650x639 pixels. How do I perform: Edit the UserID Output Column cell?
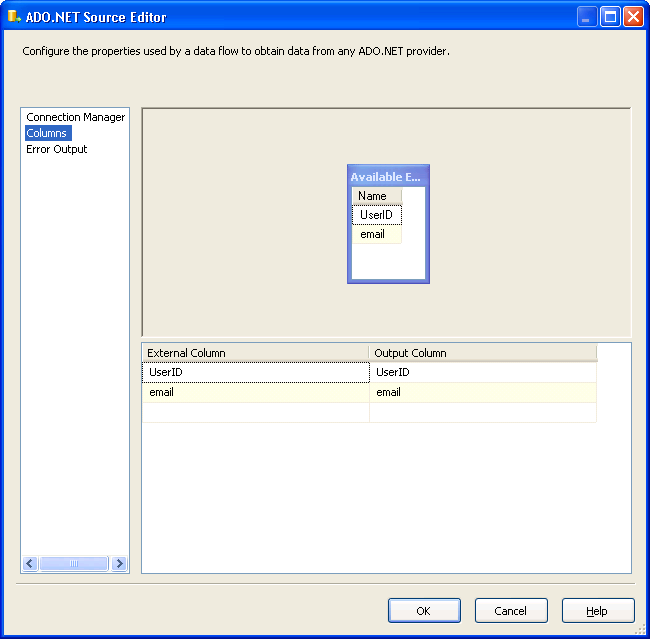[x=483, y=372]
